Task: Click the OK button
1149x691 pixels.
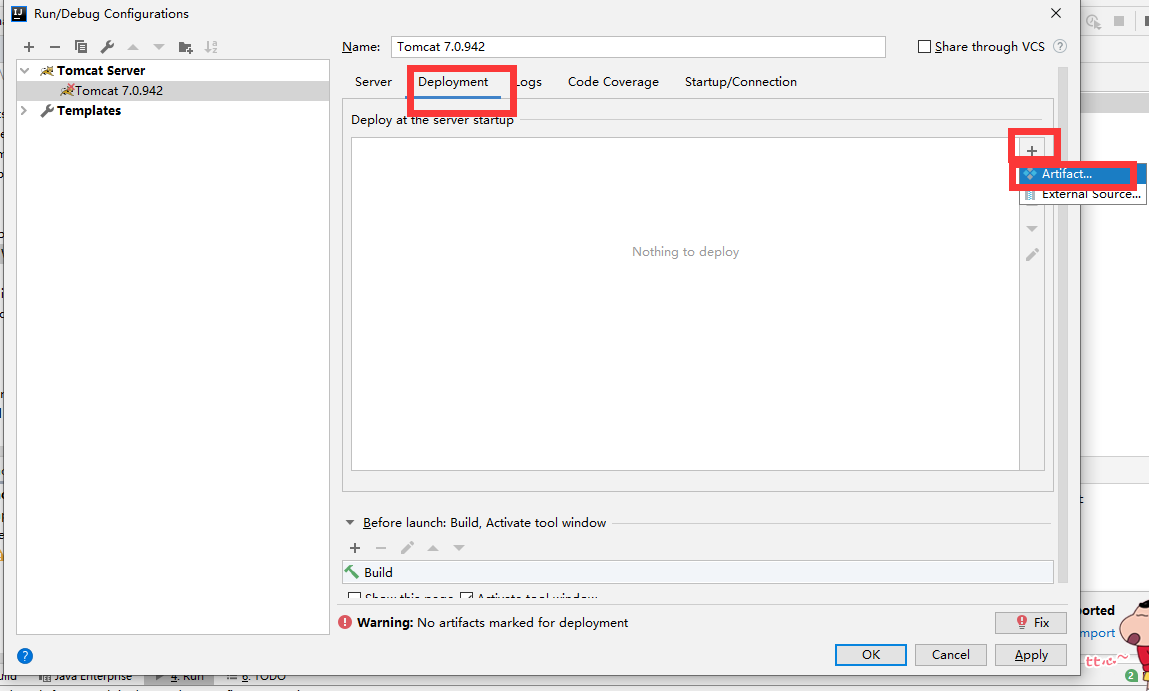Action: point(871,655)
